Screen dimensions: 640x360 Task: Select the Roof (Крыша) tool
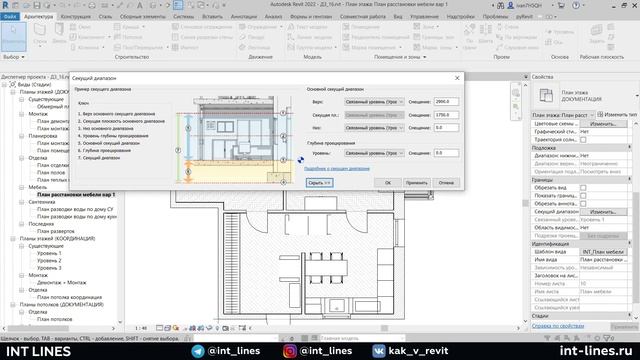[128, 27]
